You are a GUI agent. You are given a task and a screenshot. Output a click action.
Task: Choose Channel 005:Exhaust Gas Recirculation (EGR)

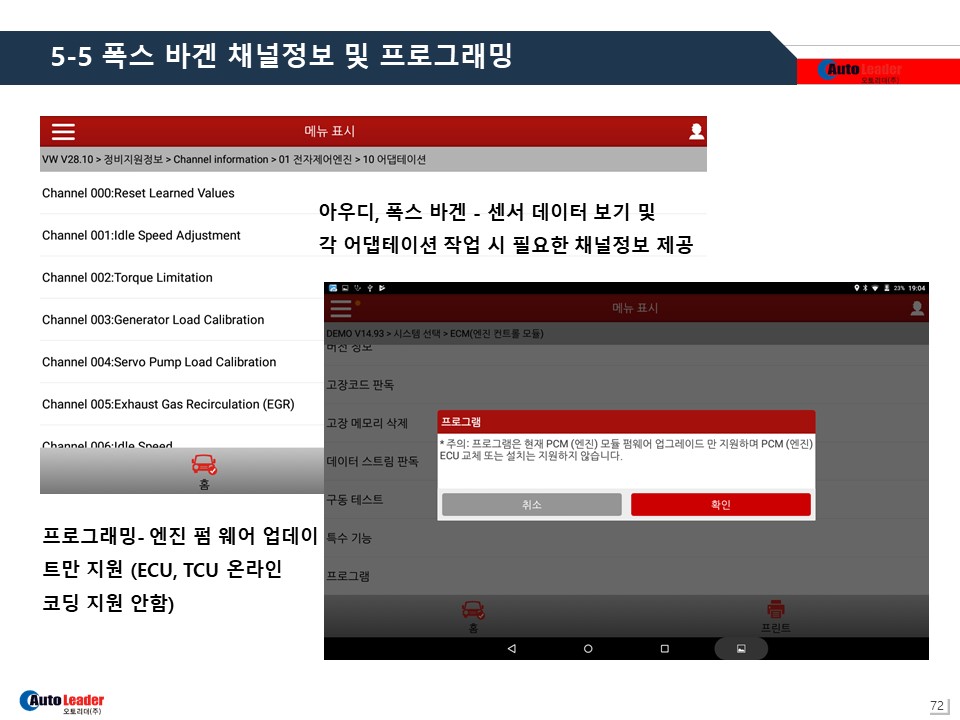tap(182, 404)
